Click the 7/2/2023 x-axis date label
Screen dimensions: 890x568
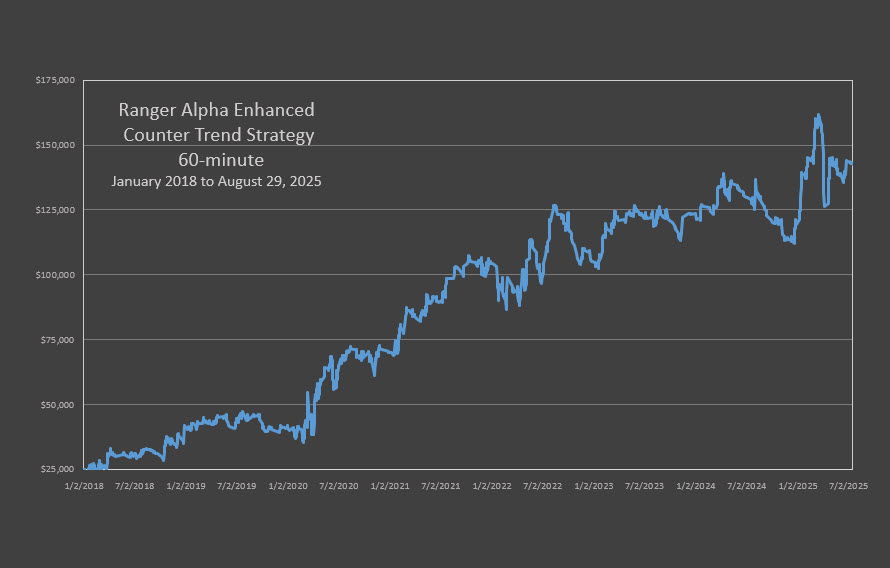pyautogui.click(x=644, y=486)
